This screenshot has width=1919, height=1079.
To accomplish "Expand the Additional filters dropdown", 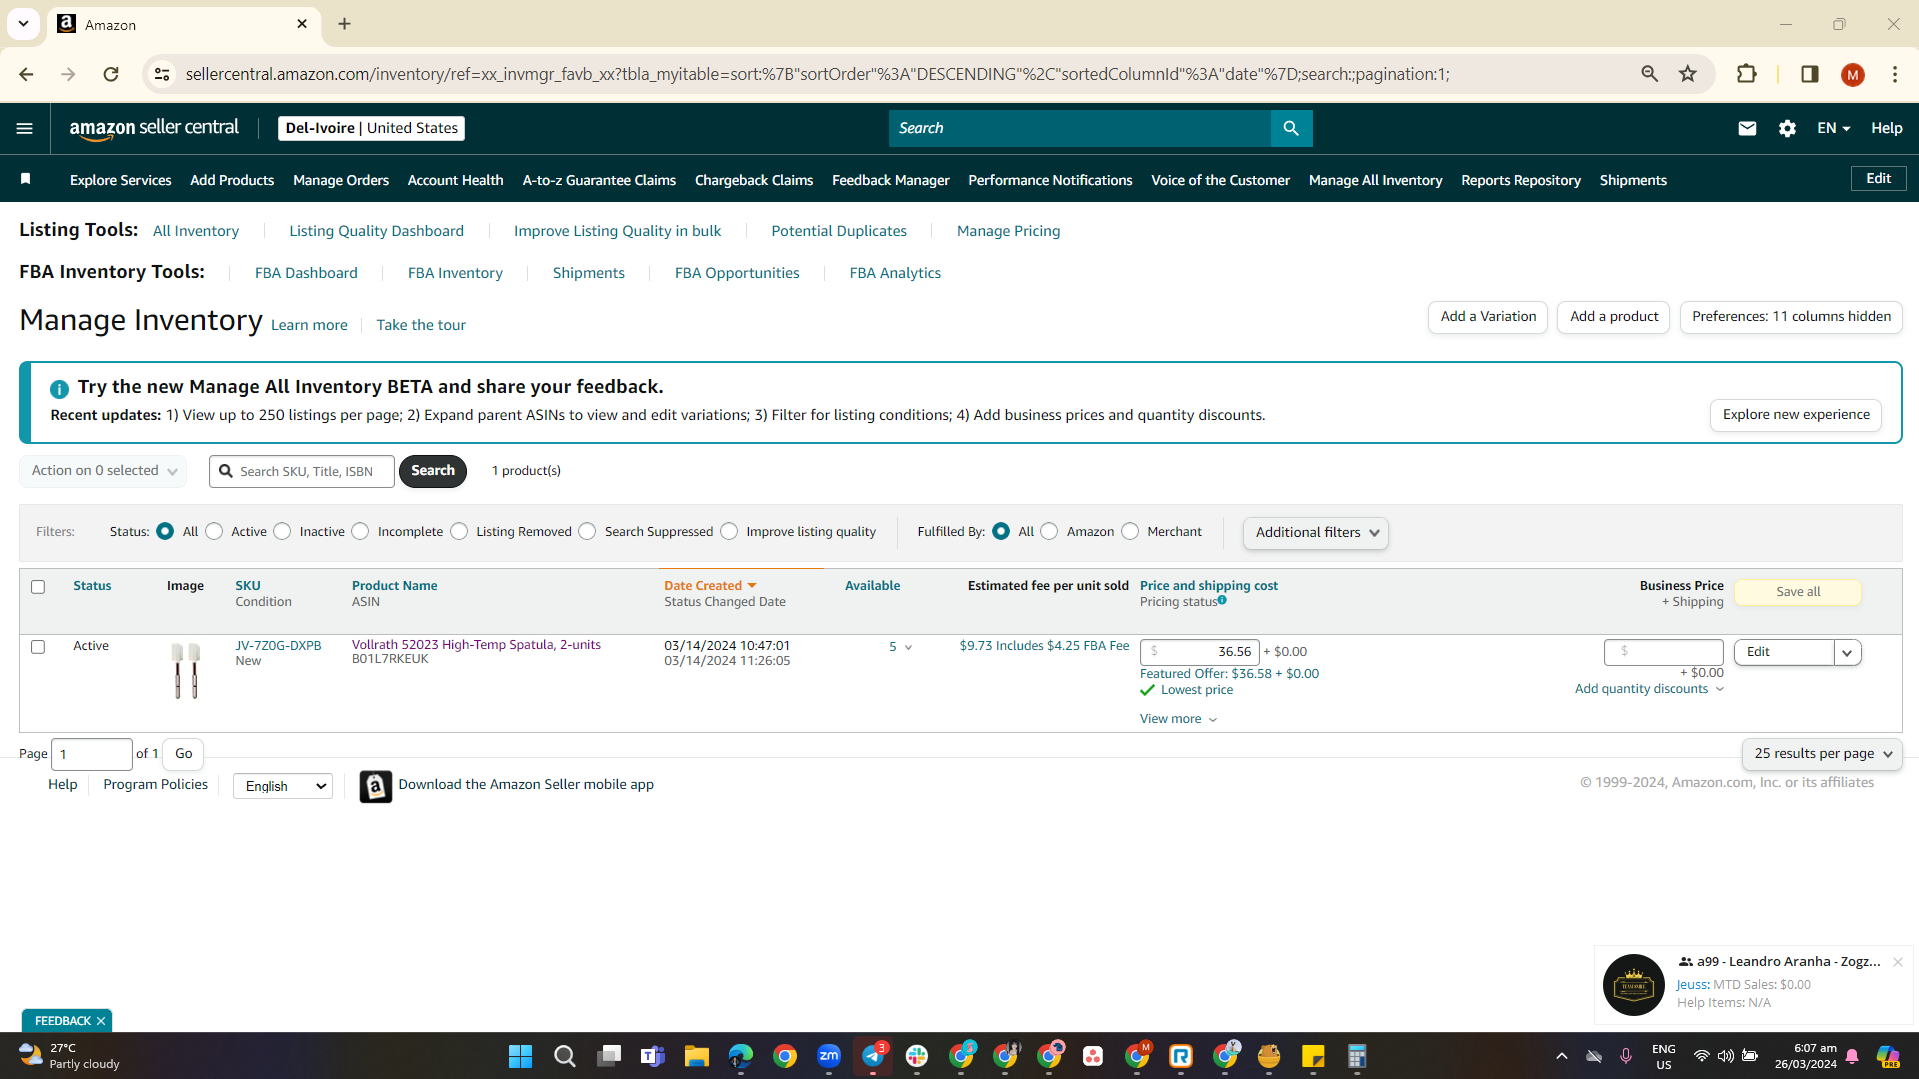I will click(x=1316, y=533).
